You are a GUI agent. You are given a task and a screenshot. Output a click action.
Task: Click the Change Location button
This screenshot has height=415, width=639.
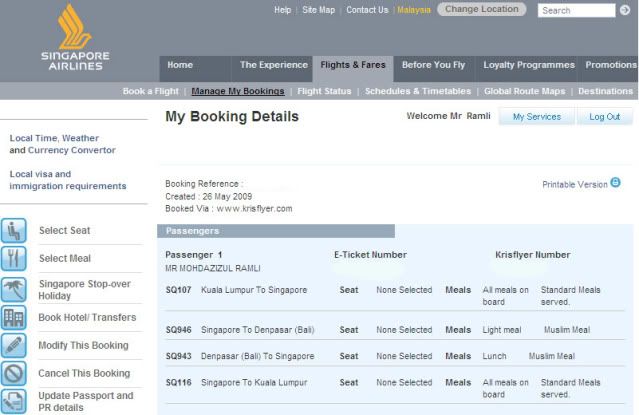tap(481, 9)
